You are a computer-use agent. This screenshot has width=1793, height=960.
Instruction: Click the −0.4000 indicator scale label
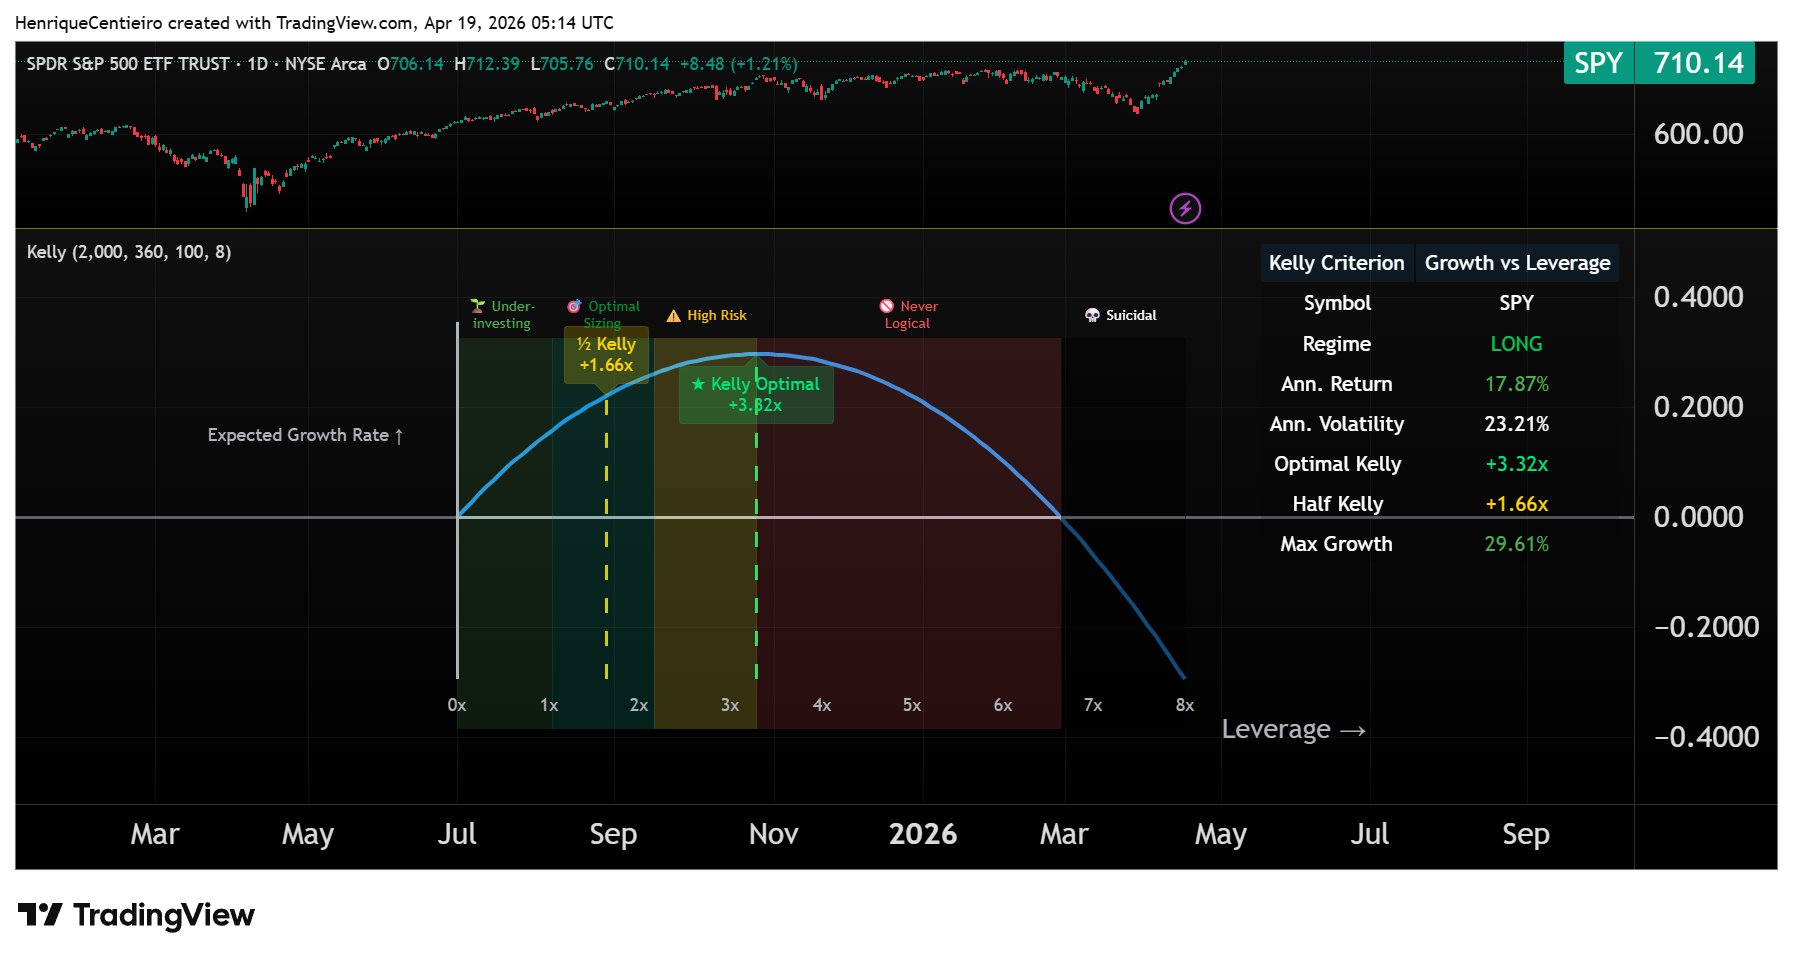[x=1706, y=737]
